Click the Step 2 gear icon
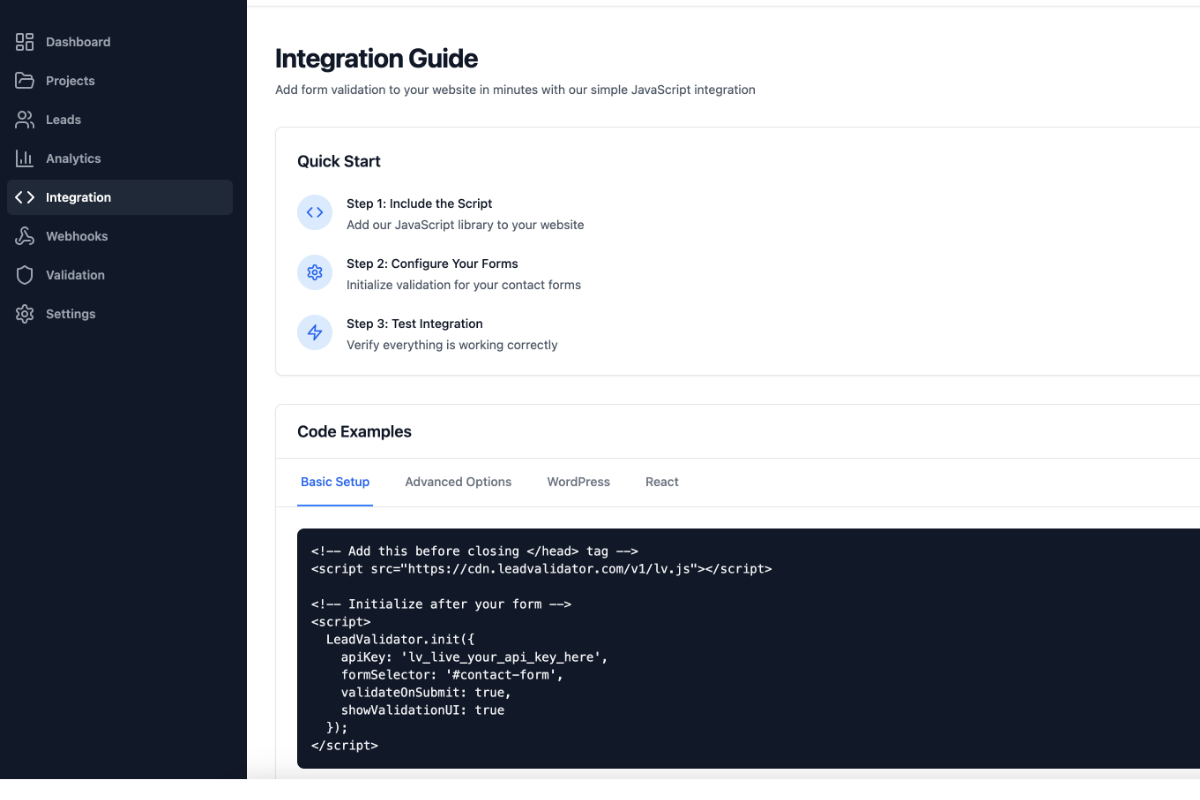 pos(315,273)
